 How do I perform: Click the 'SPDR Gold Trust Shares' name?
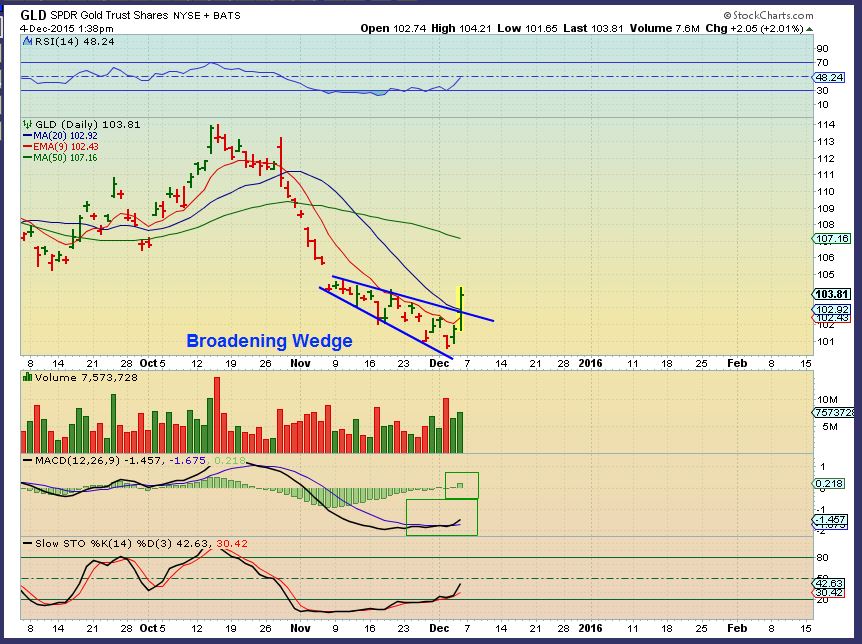click(109, 15)
